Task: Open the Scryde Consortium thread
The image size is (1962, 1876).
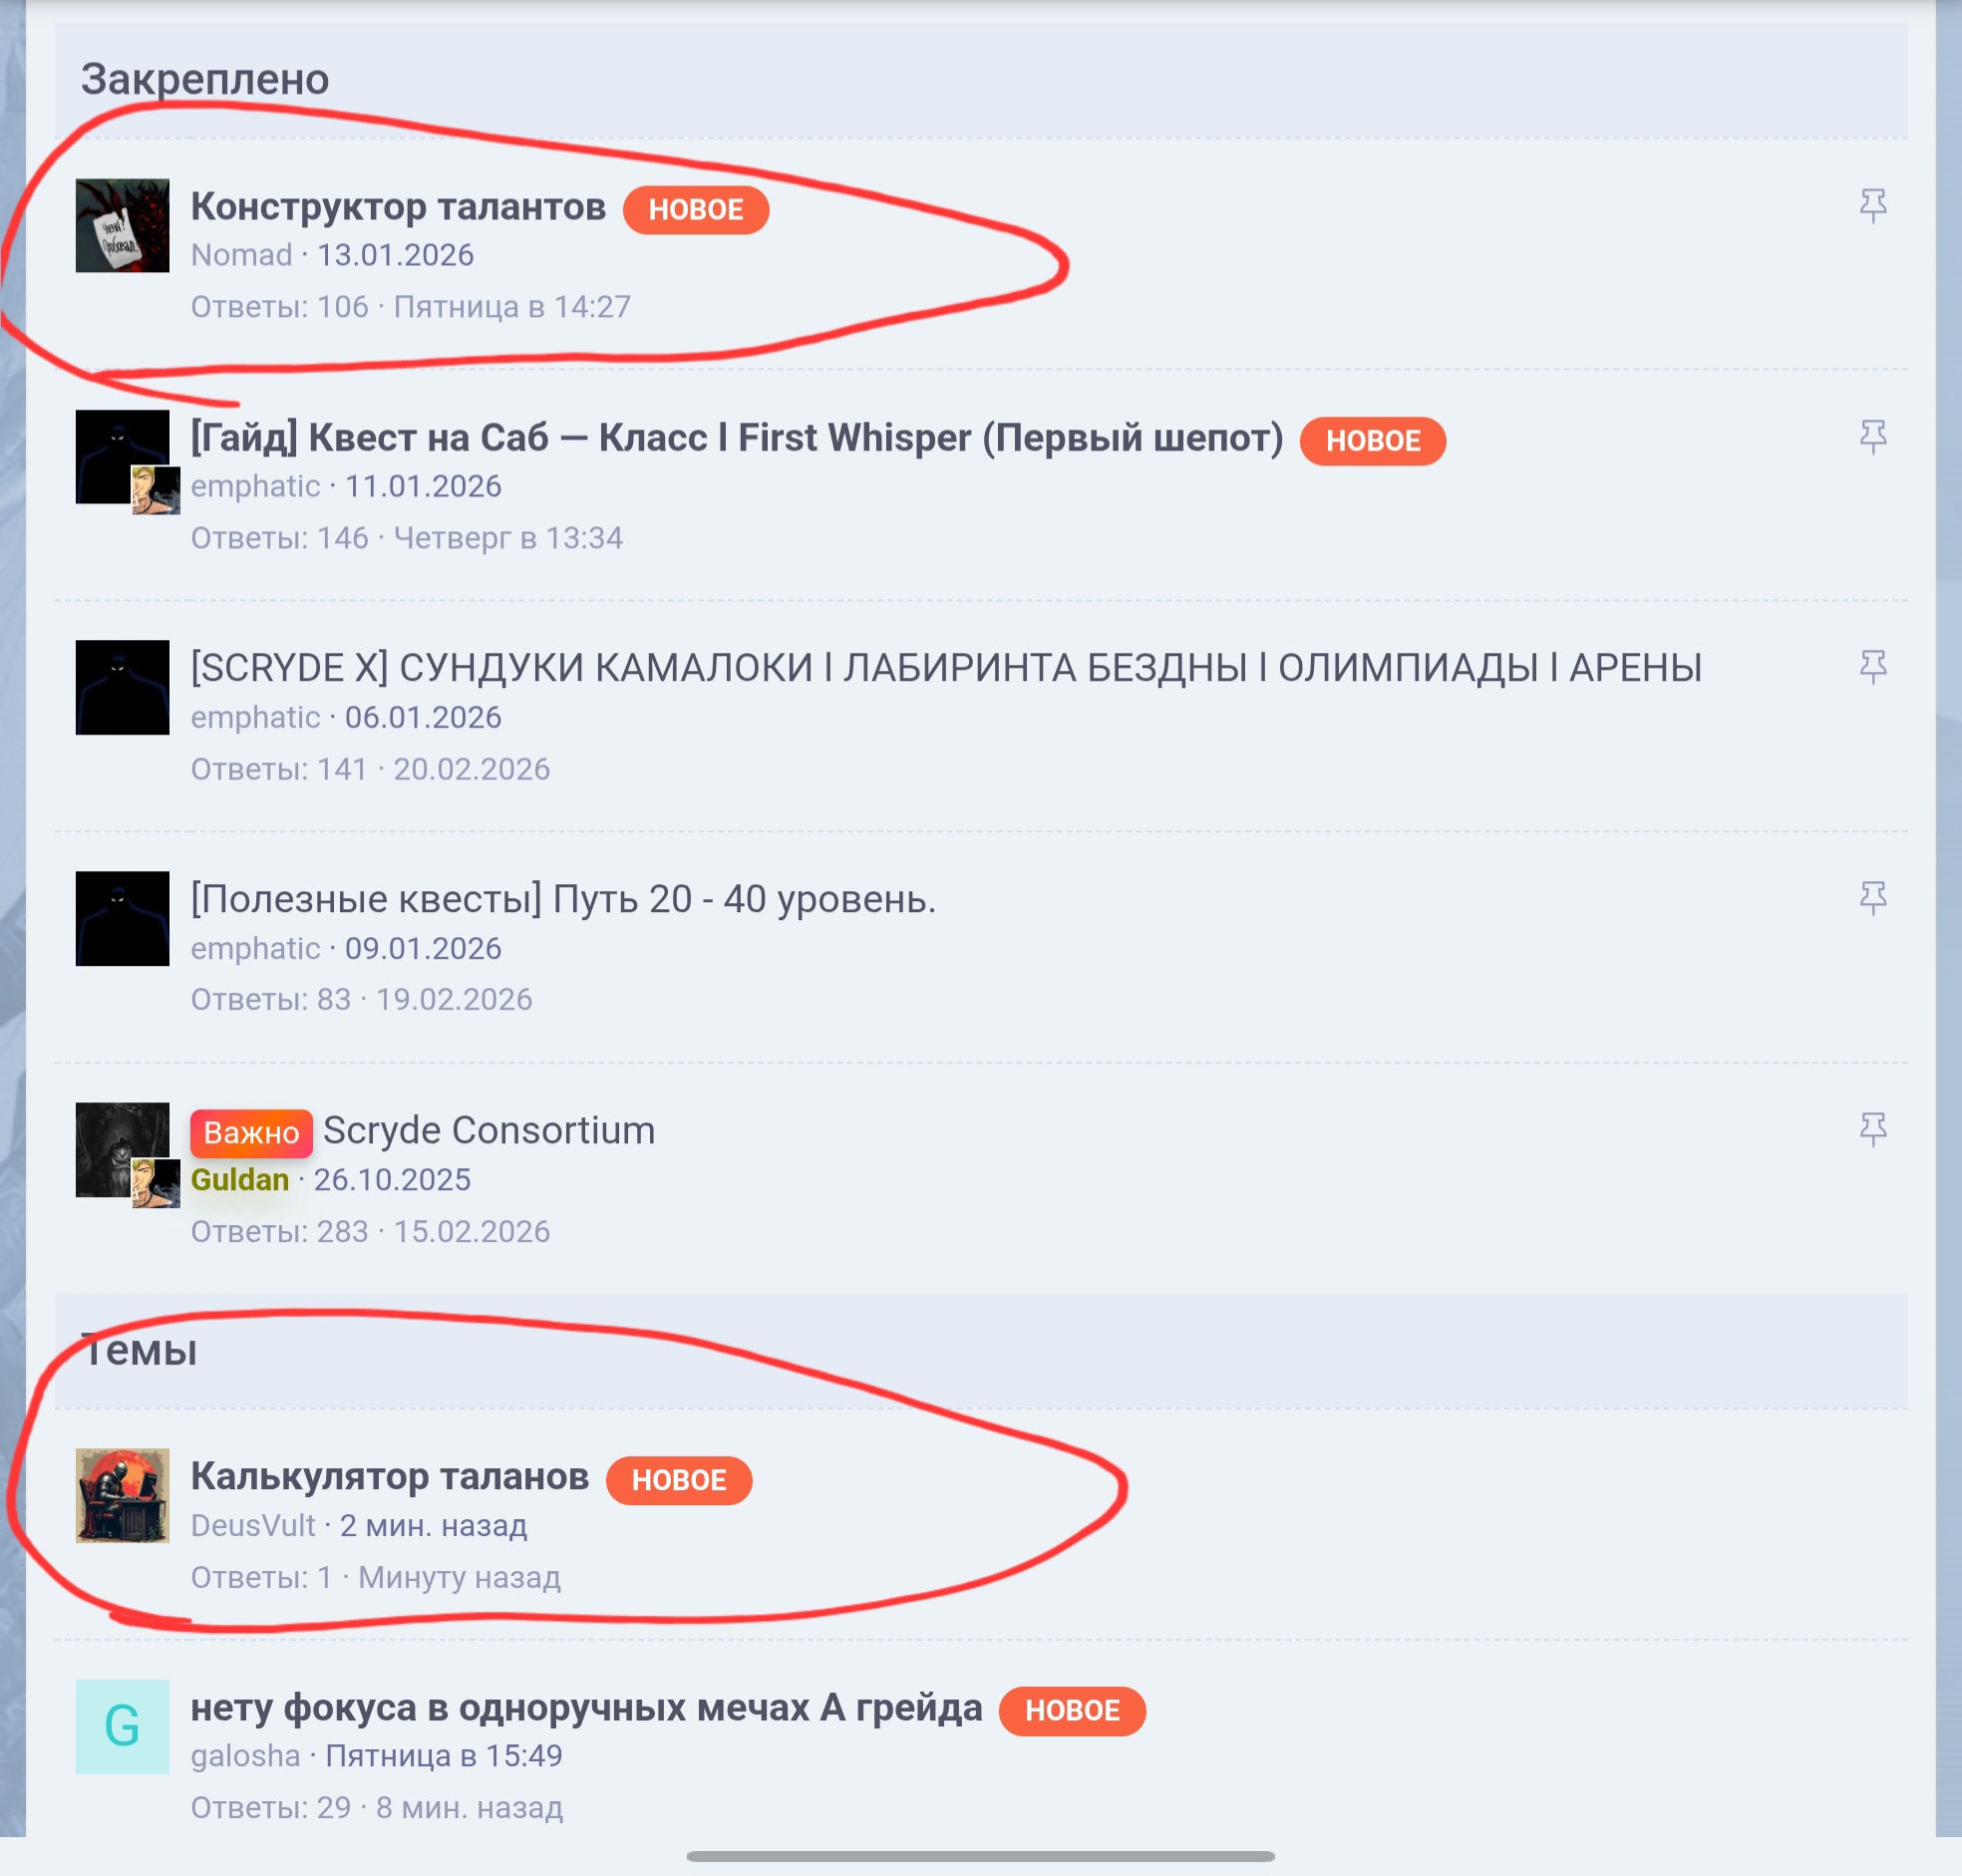Action: coord(489,1130)
